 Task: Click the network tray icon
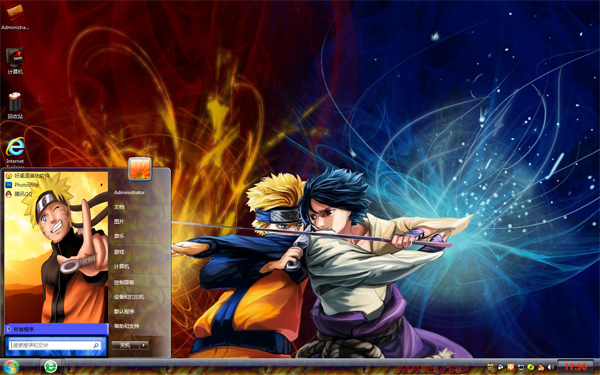click(x=521, y=367)
